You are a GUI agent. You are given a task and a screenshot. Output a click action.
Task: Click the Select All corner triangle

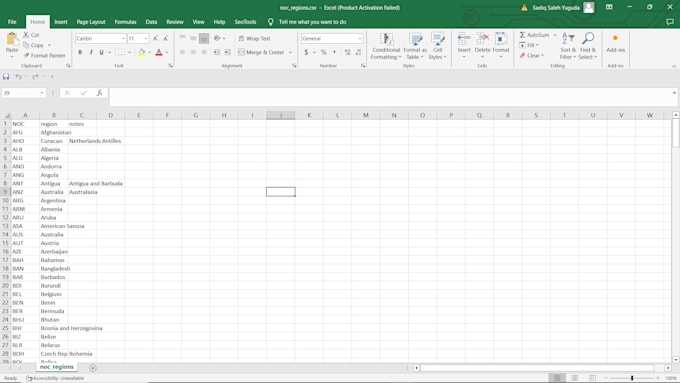(x=6, y=115)
